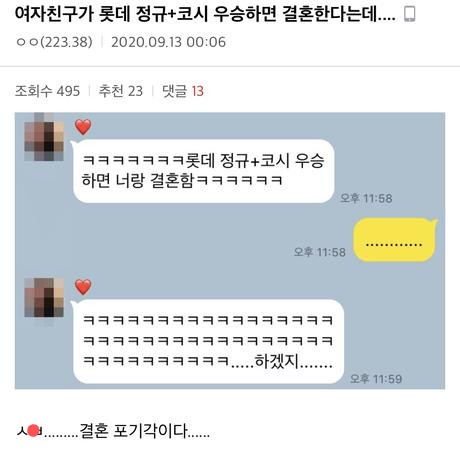The width and height of the screenshot is (460, 476).
Task: Open the post title 여자친구가 롯데 정규+코시 우승하면
Action: coord(205,14)
